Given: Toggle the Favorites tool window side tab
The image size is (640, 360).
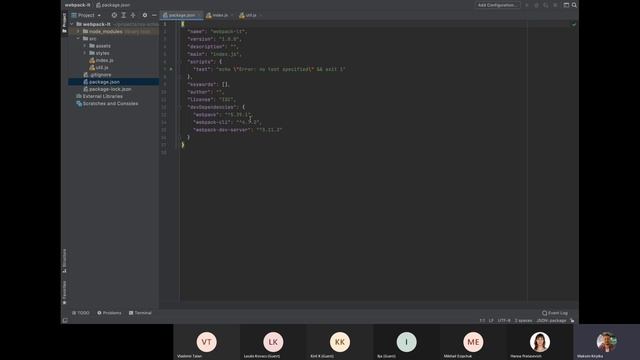Looking at the screenshot, I should 64,292.
